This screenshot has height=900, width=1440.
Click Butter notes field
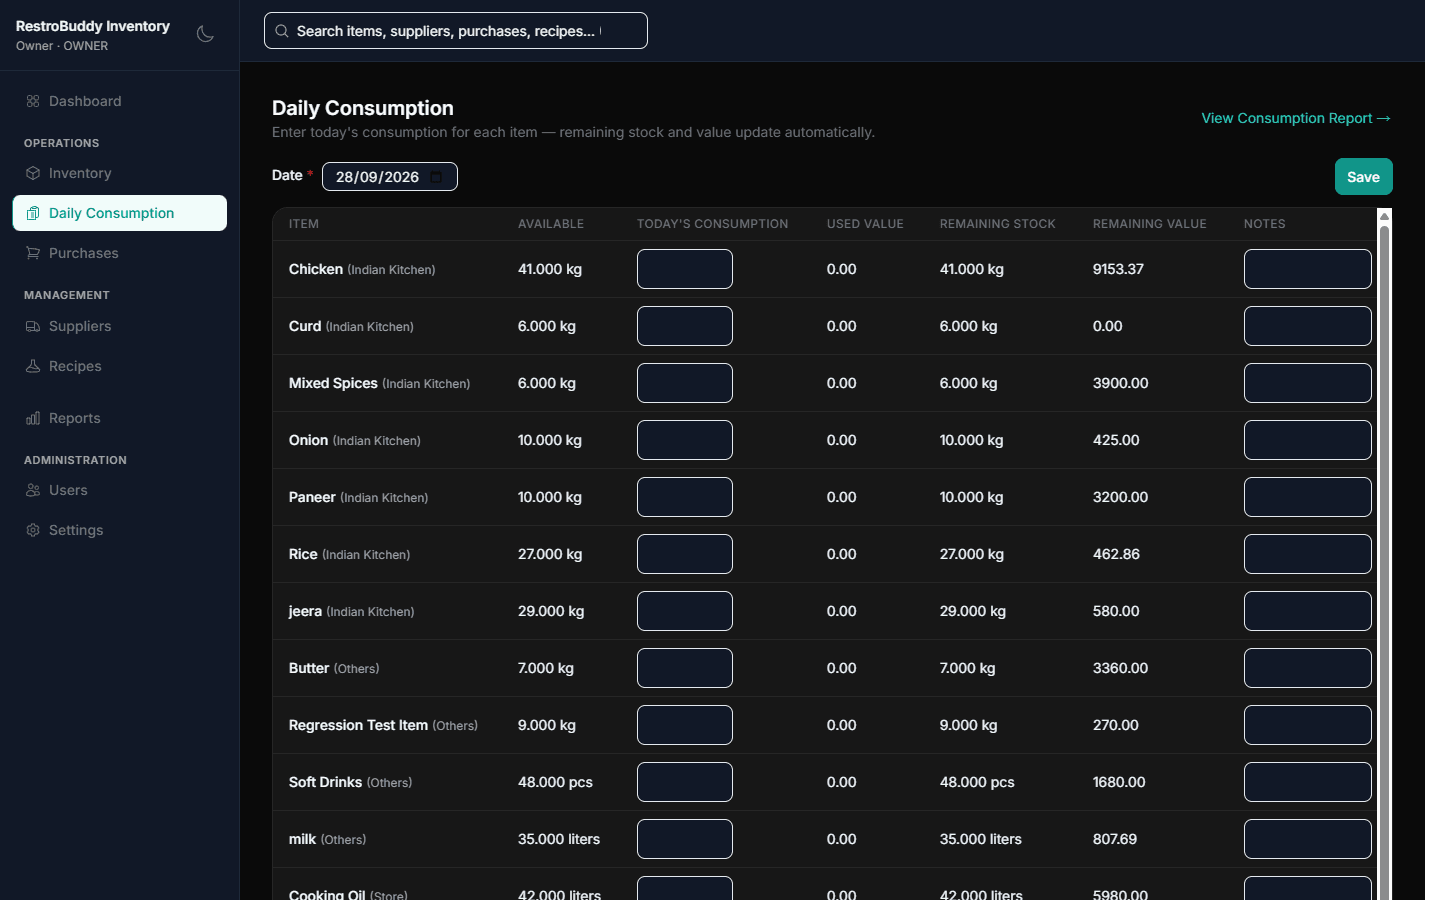[1308, 668]
